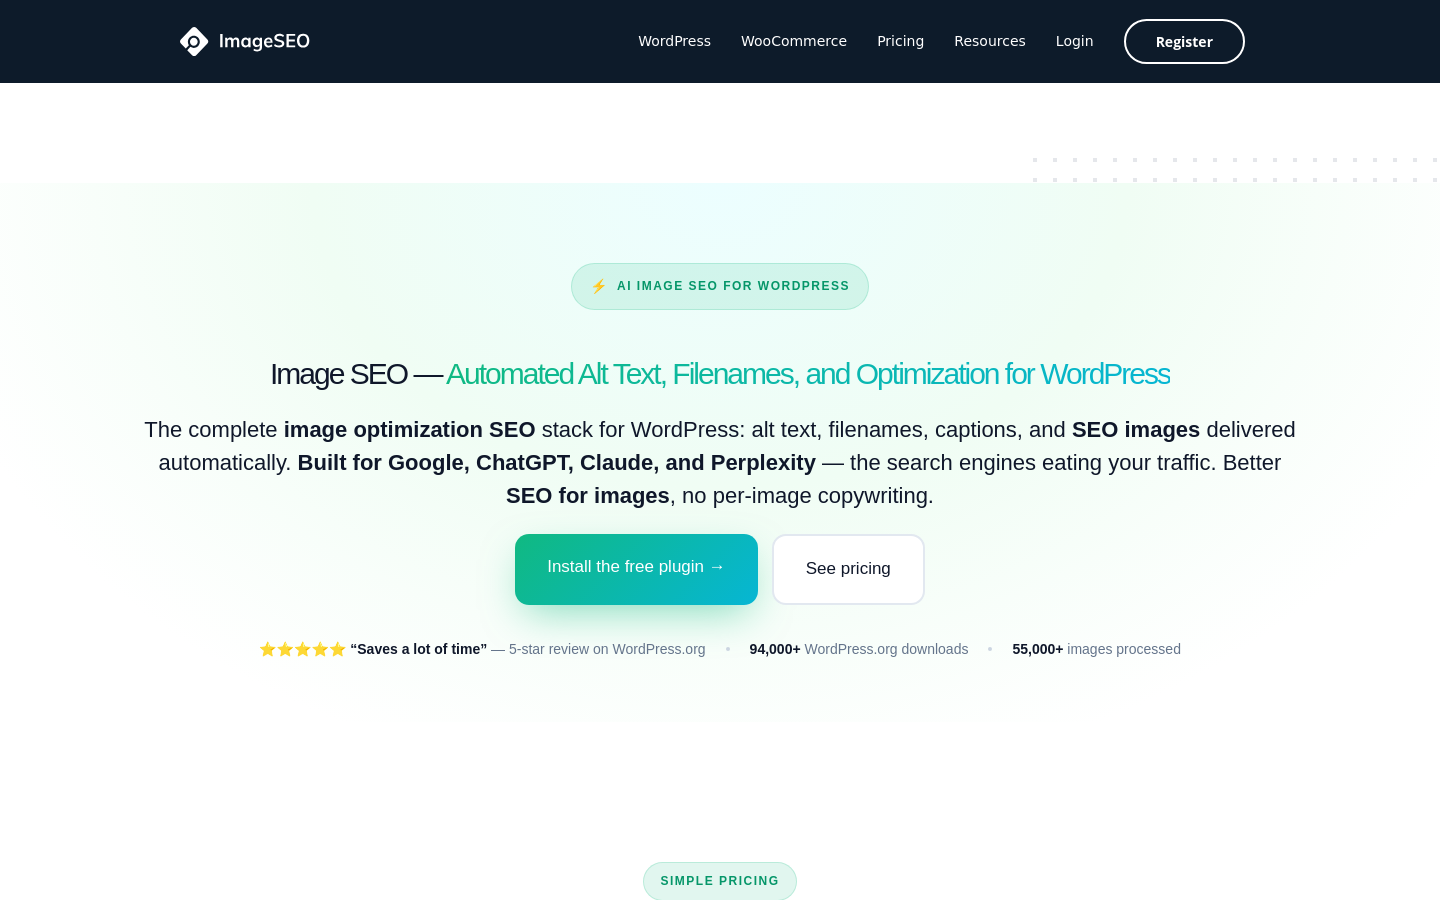Screen dimensions: 1440x900
Task: Click the Automated Alt Text headline text
Action: pos(808,374)
